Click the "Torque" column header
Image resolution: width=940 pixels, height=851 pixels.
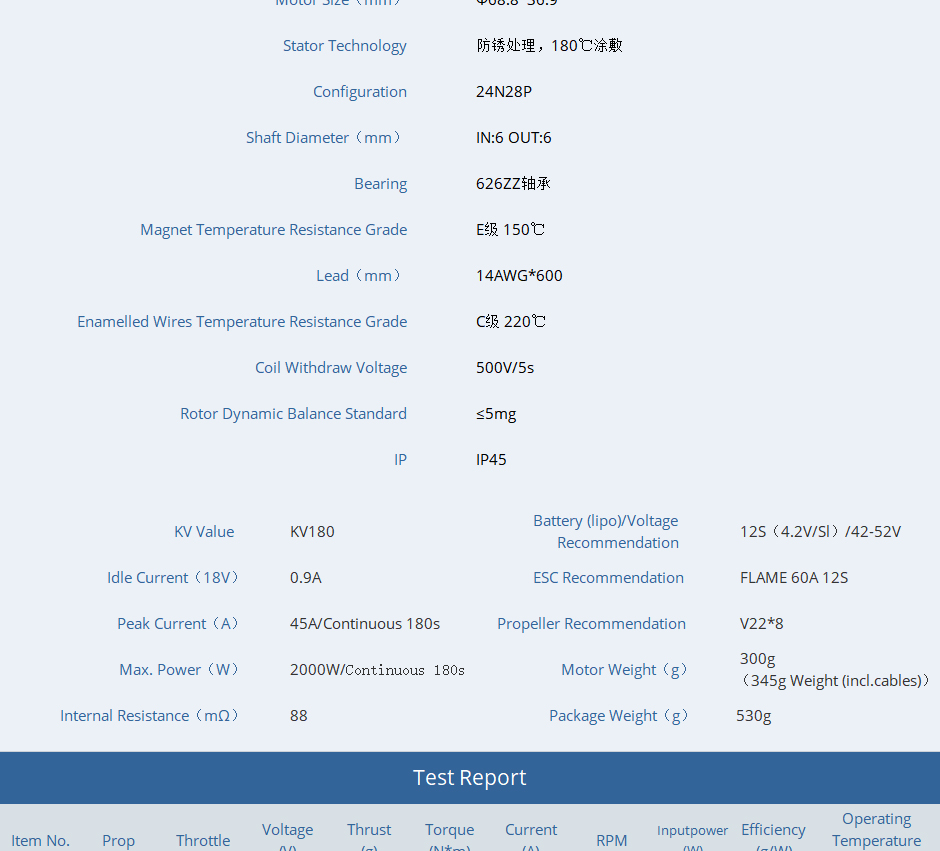pos(450,830)
